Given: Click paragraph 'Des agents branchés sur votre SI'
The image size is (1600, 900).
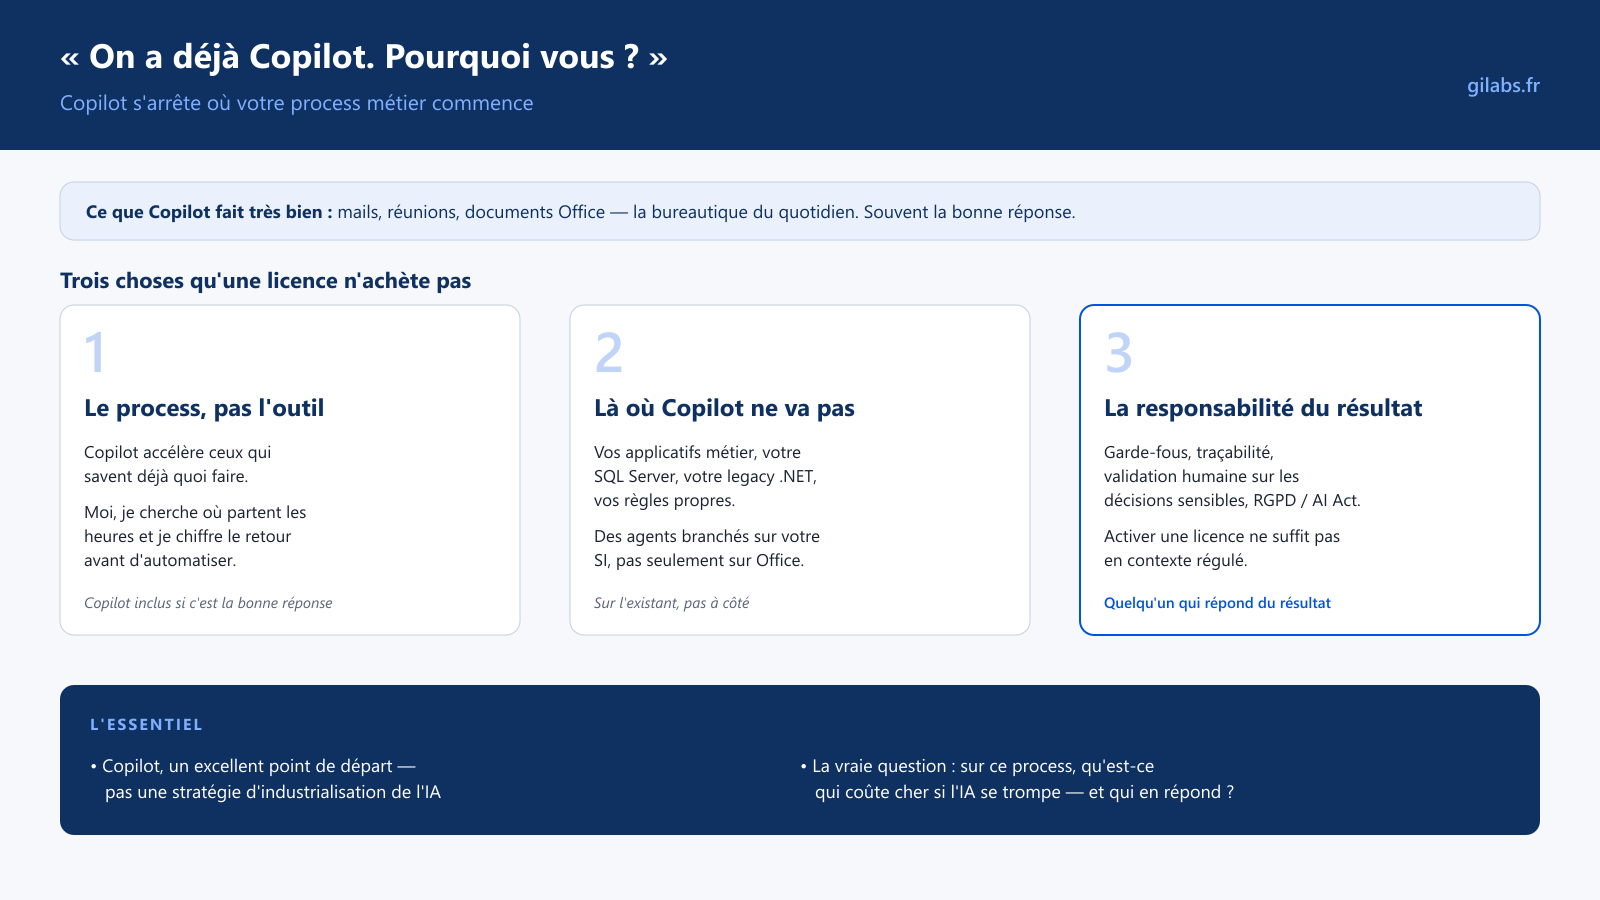Looking at the screenshot, I should tap(707, 548).
